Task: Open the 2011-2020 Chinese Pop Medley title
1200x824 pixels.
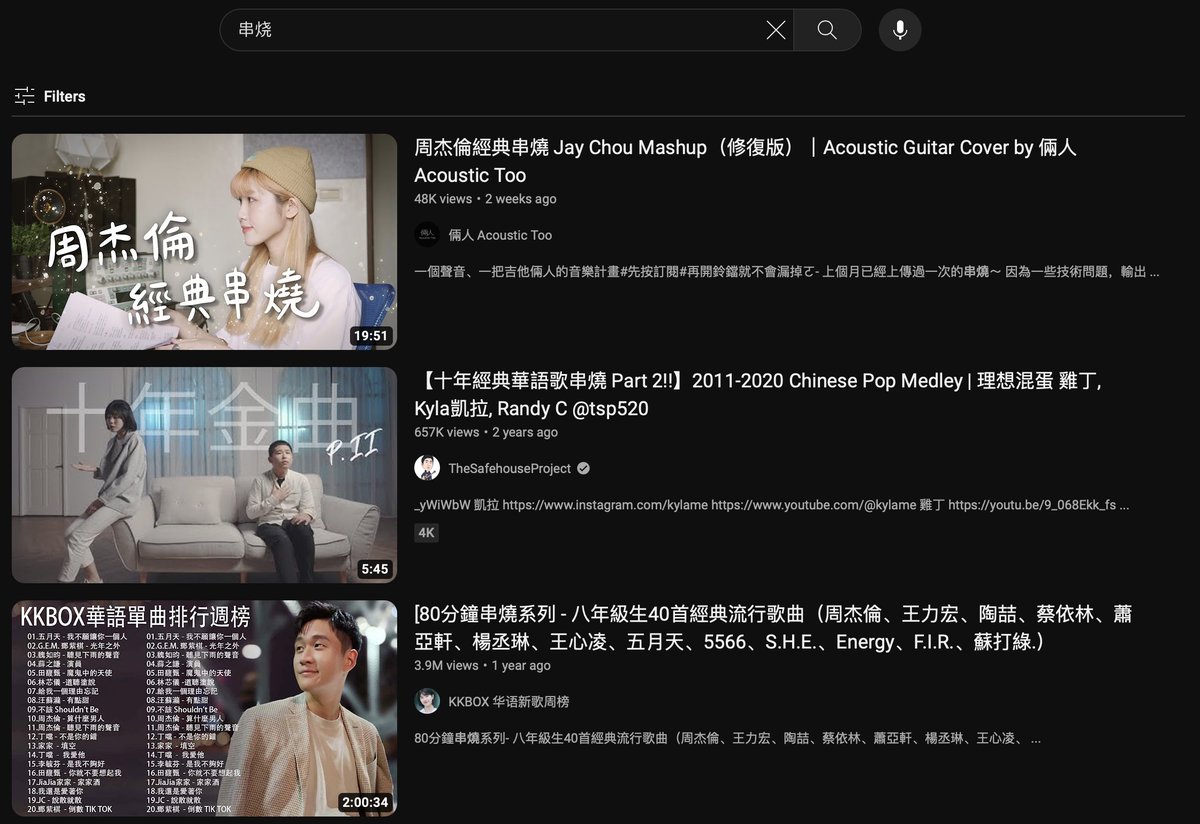Action: (758, 395)
